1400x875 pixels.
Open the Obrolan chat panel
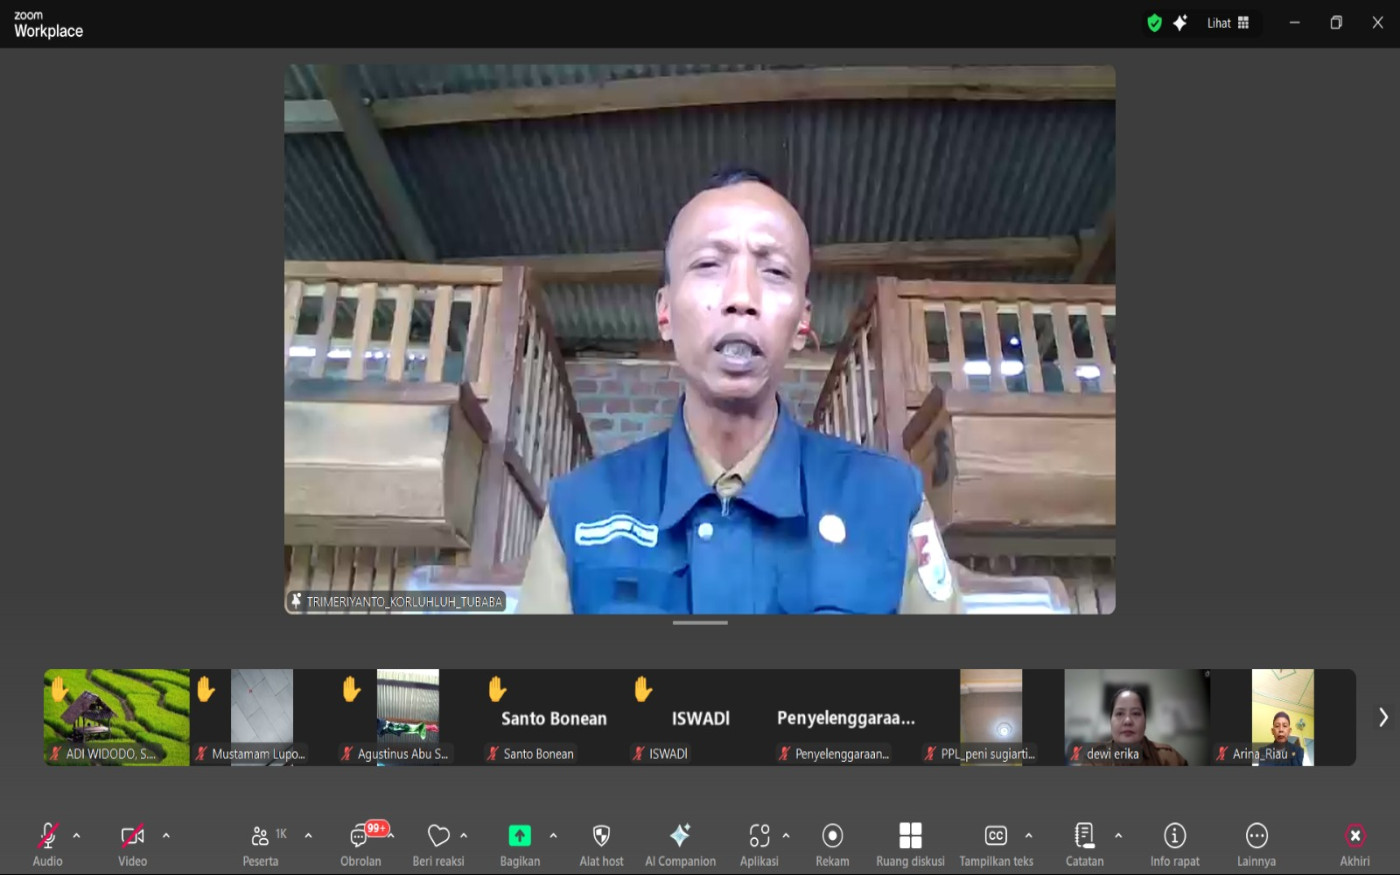[x=360, y=843]
